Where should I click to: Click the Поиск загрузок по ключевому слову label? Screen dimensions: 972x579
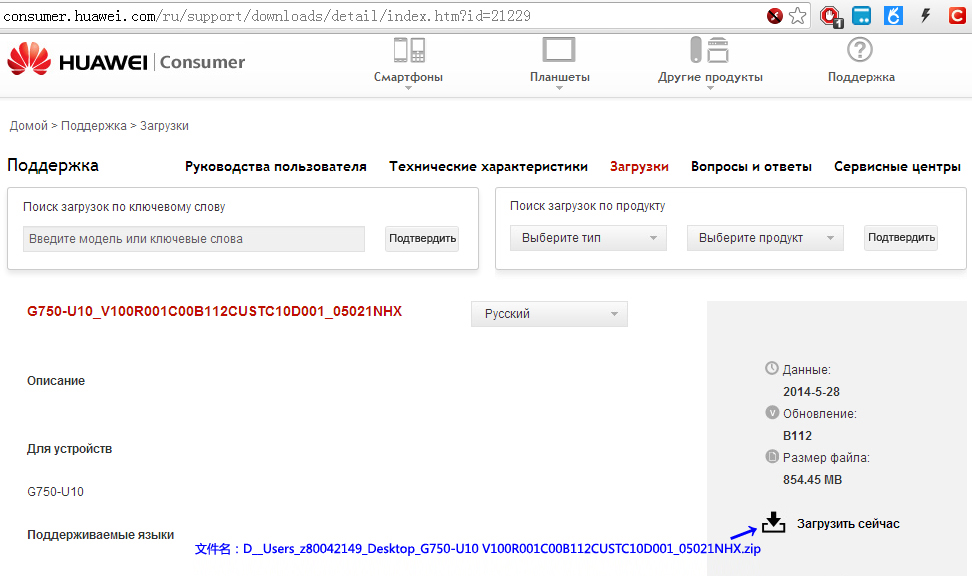click(x=124, y=207)
